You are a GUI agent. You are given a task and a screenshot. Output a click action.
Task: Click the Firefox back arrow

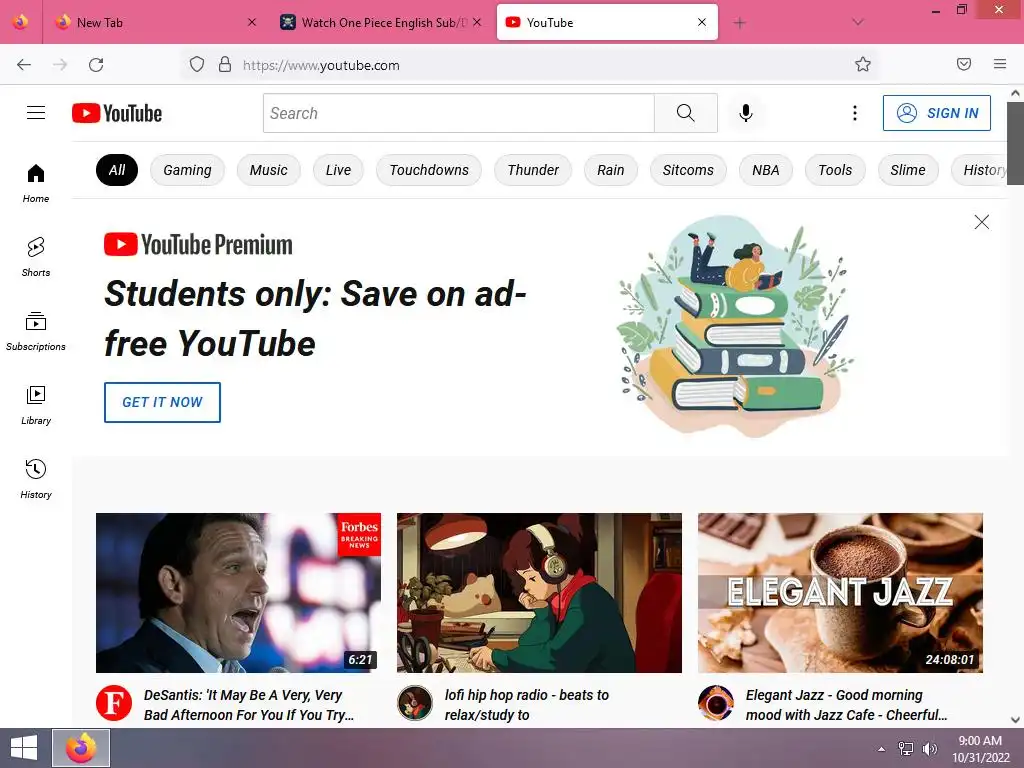tap(24, 65)
